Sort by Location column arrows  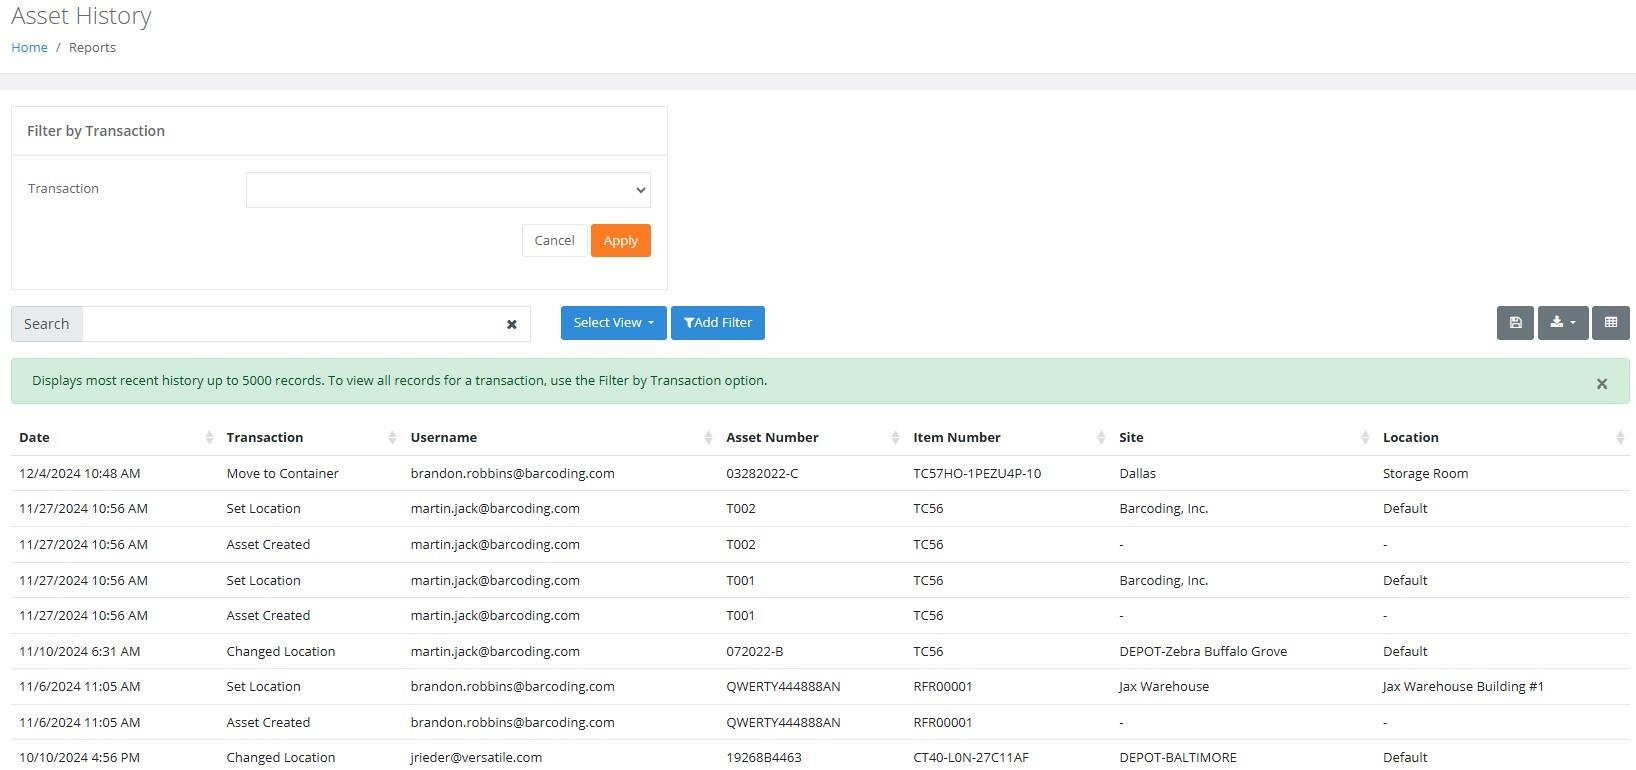click(1620, 438)
